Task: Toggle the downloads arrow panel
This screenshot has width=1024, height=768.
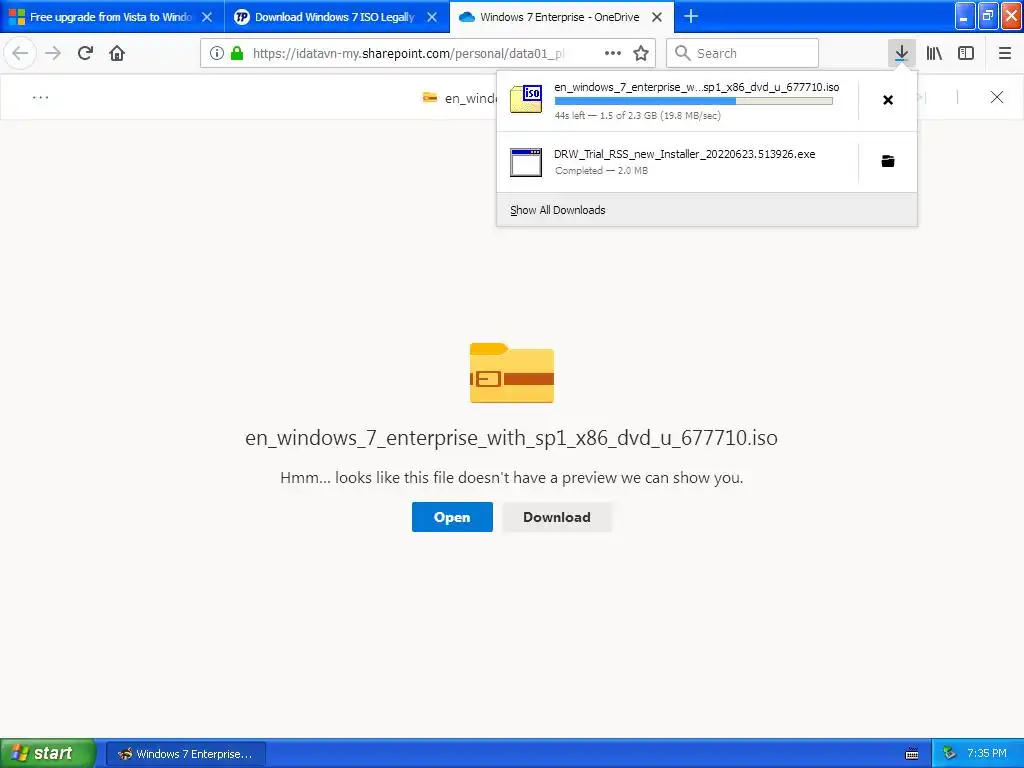Action: [x=901, y=53]
